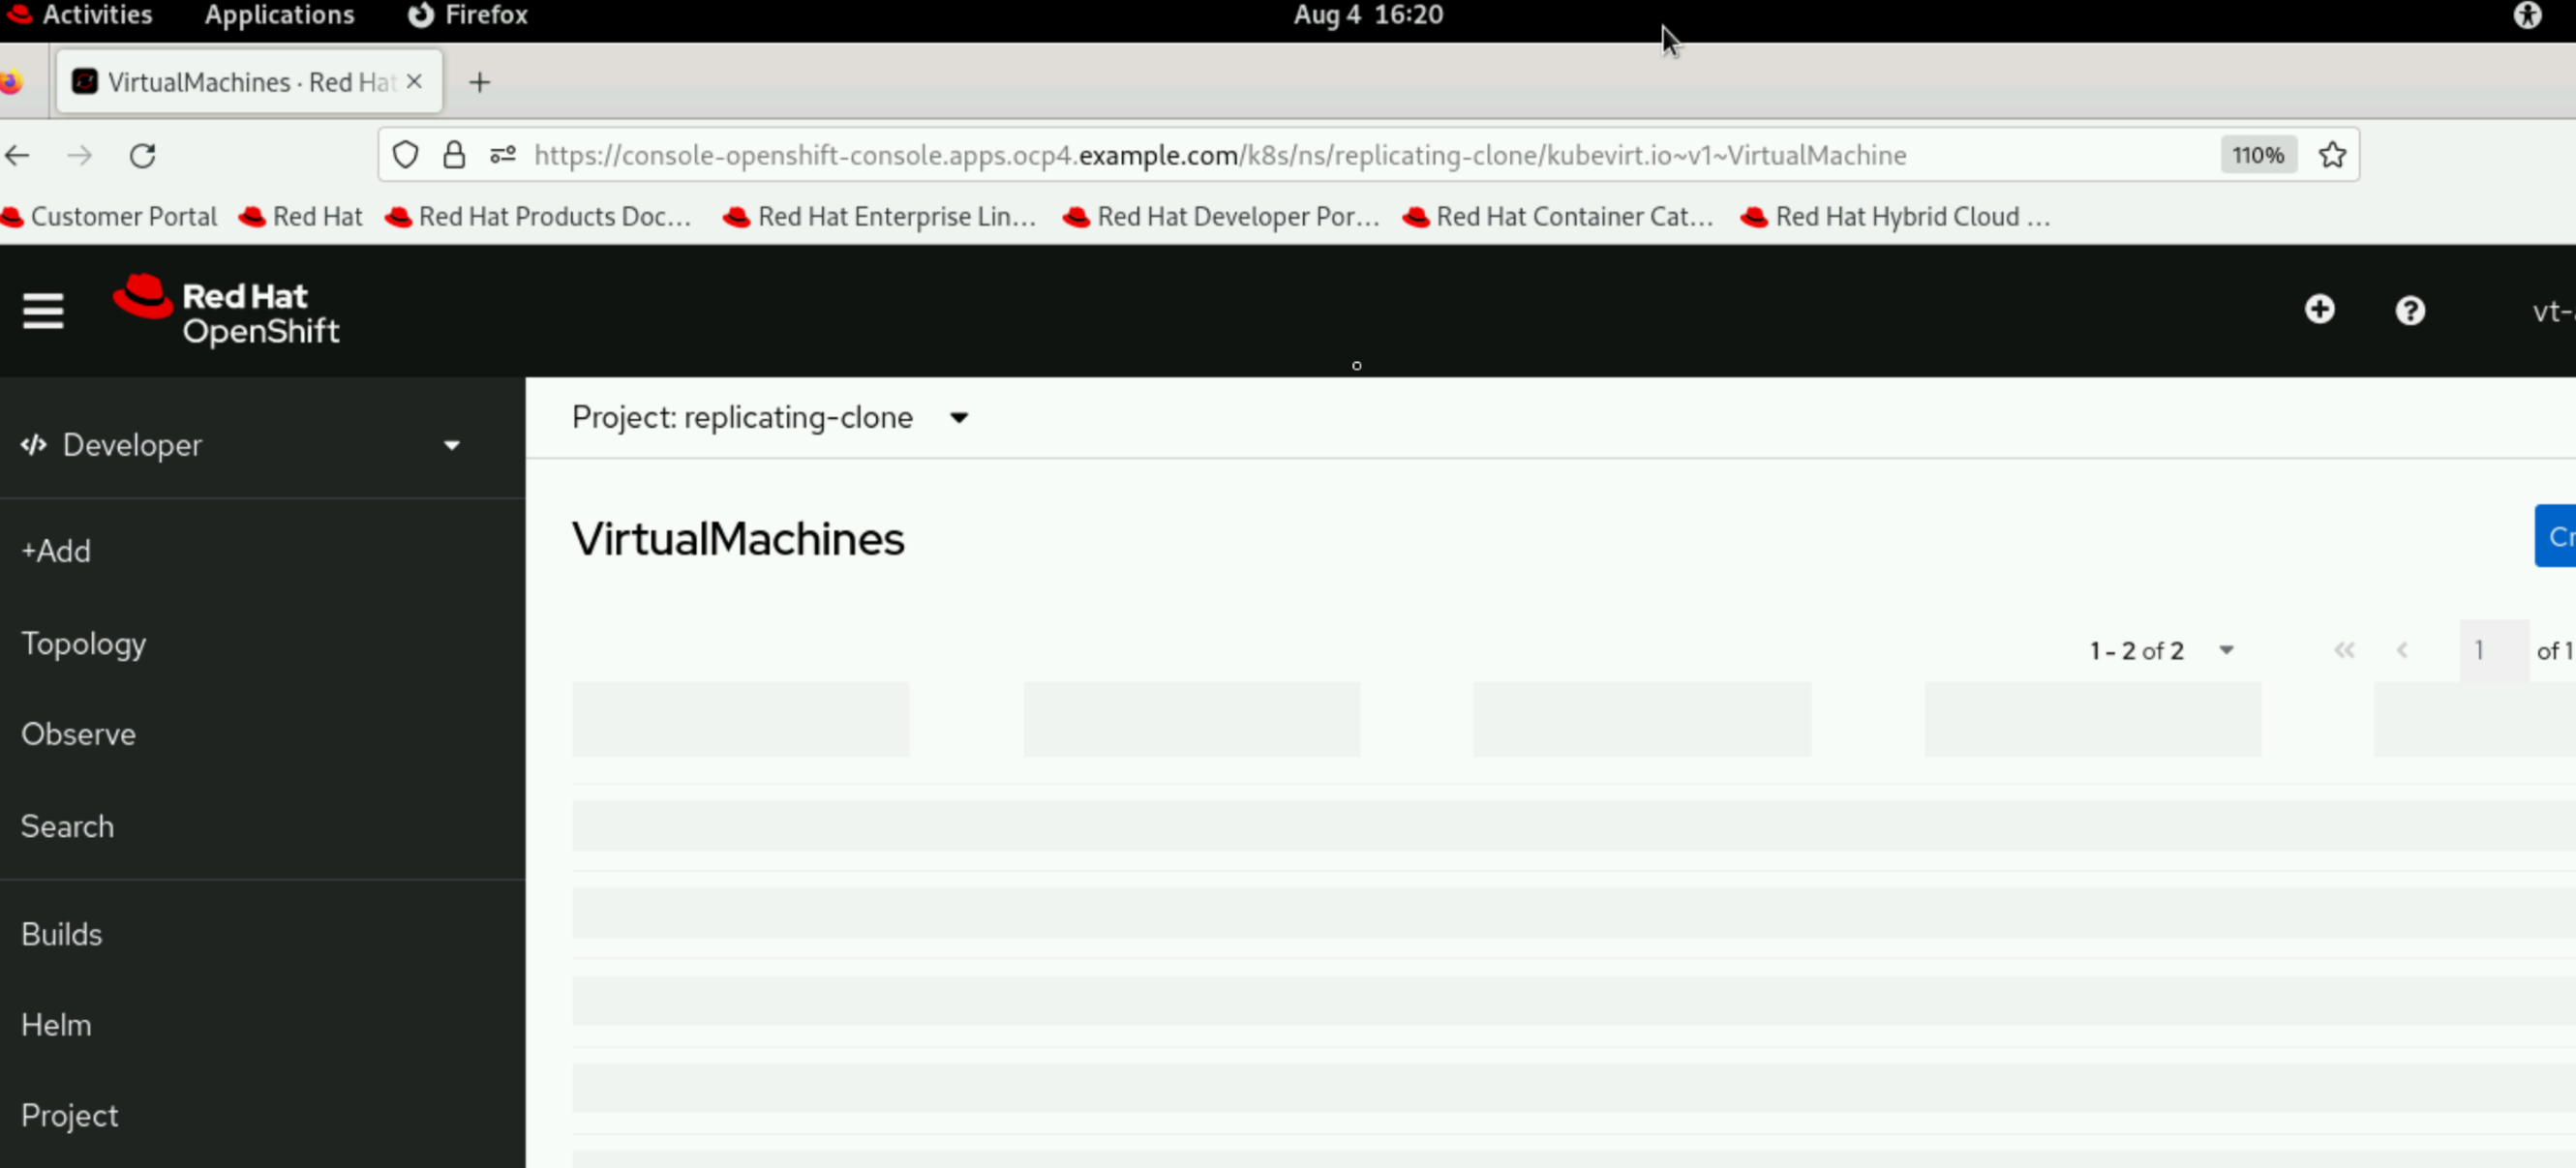Screen dimensions: 2576x1168
Task: Go back with browser back arrow
Action: 18,155
